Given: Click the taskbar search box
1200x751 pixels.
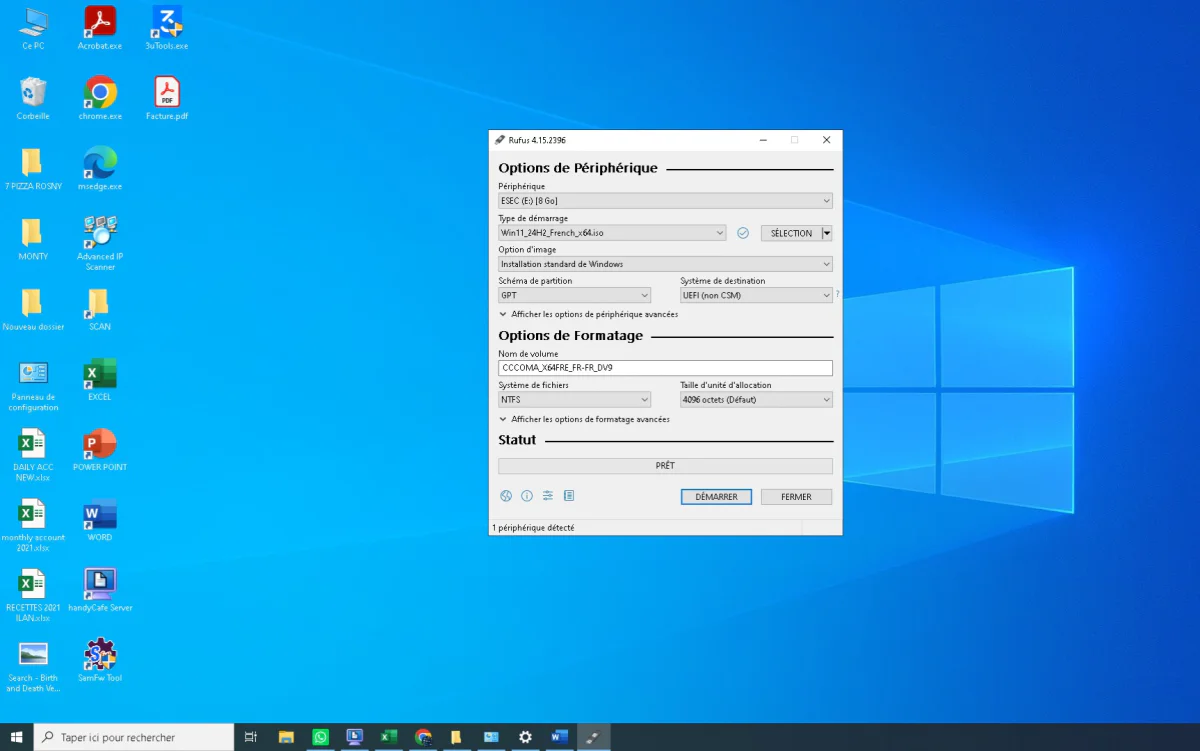Looking at the screenshot, I should tap(134, 737).
